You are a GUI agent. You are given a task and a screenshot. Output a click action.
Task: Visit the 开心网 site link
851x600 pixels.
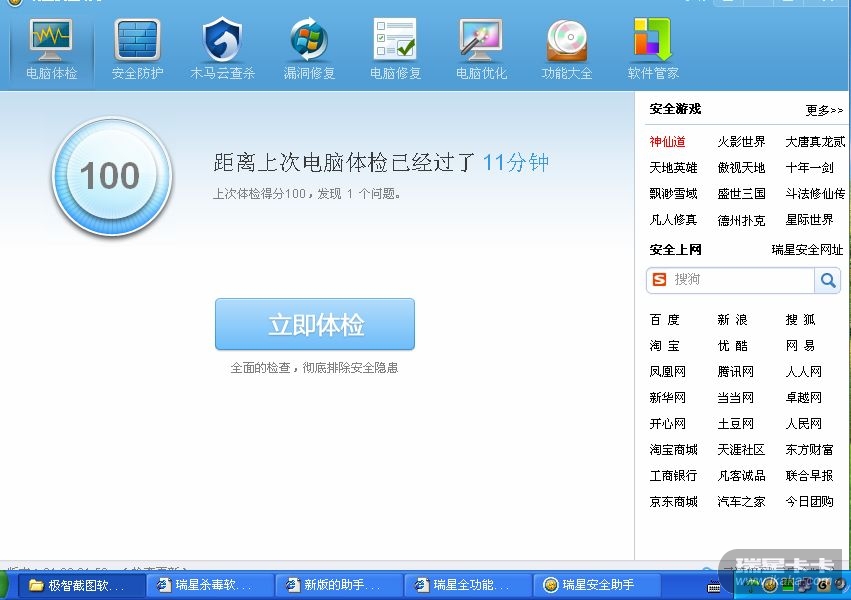click(668, 424)
